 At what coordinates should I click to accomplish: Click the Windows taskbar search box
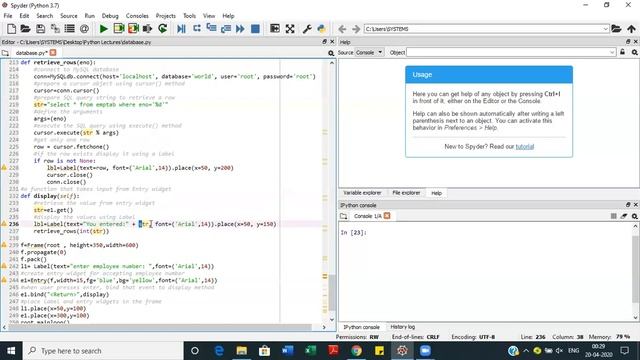[103, 351]
